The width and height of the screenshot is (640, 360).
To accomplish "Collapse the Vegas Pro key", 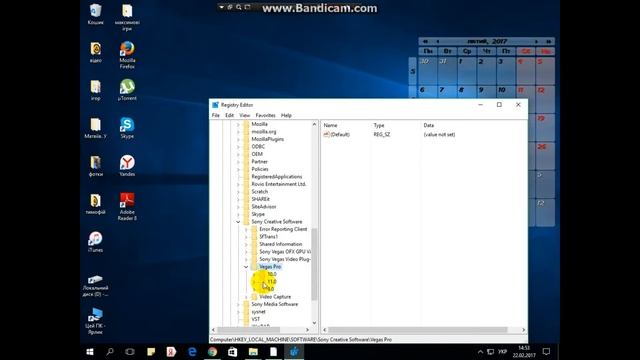I will coord(246,267).
